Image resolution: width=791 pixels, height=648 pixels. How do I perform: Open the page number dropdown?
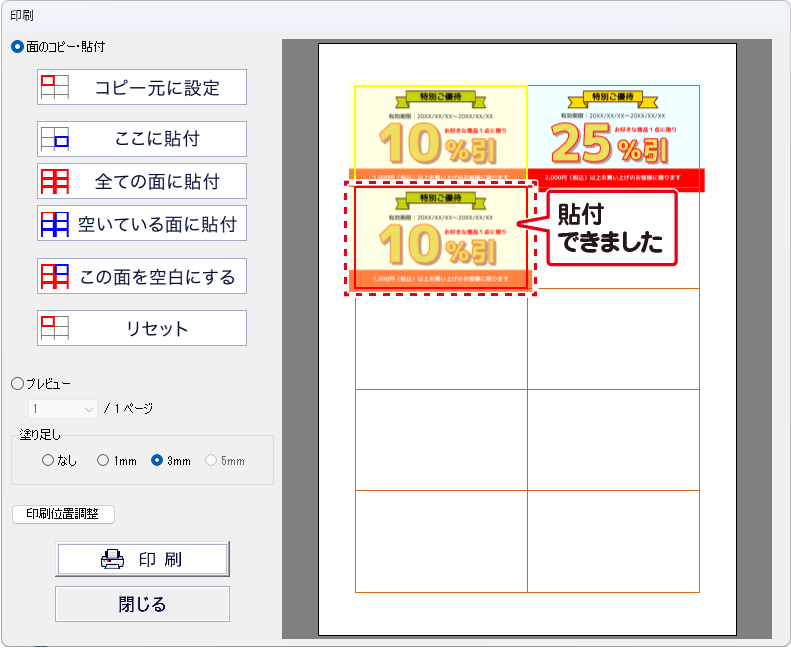pos(62,409)
